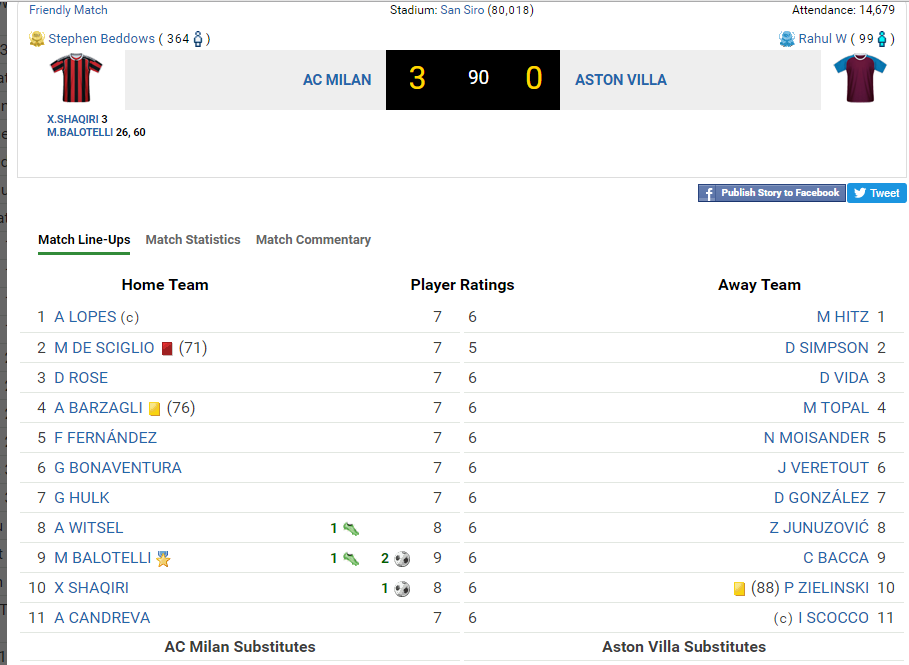This screenshot has height=665, width=909.
Task: Click the Aston Villa claret jersey icon
Action: click(x=859, y=79)
